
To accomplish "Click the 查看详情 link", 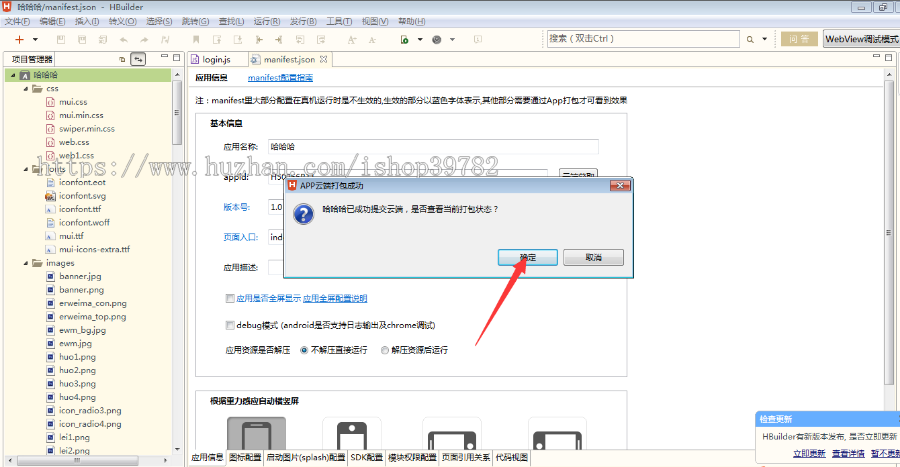I will 848,453.
